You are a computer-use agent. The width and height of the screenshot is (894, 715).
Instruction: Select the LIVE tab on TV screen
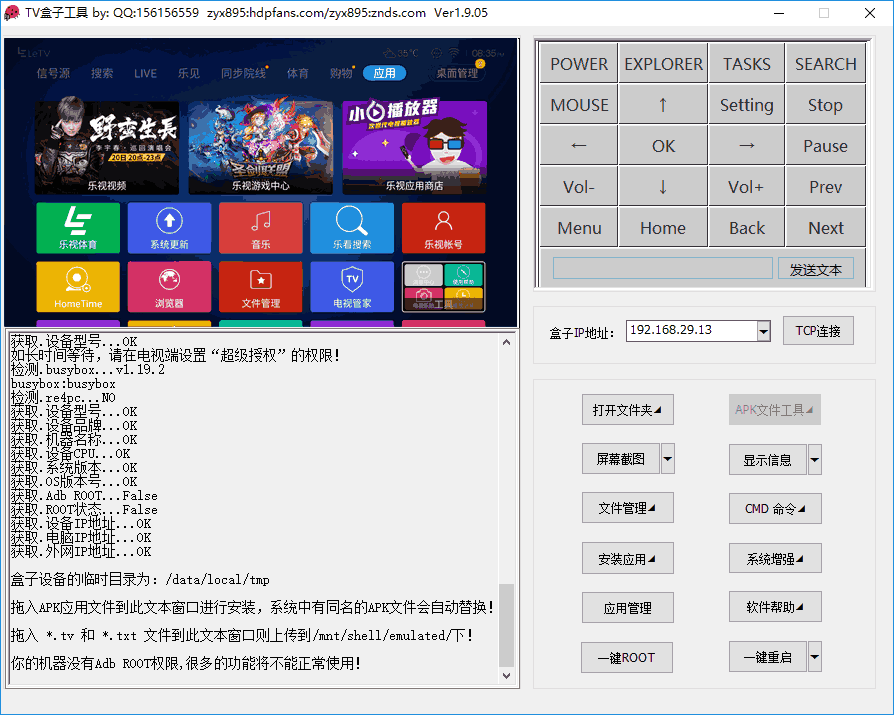145,73
